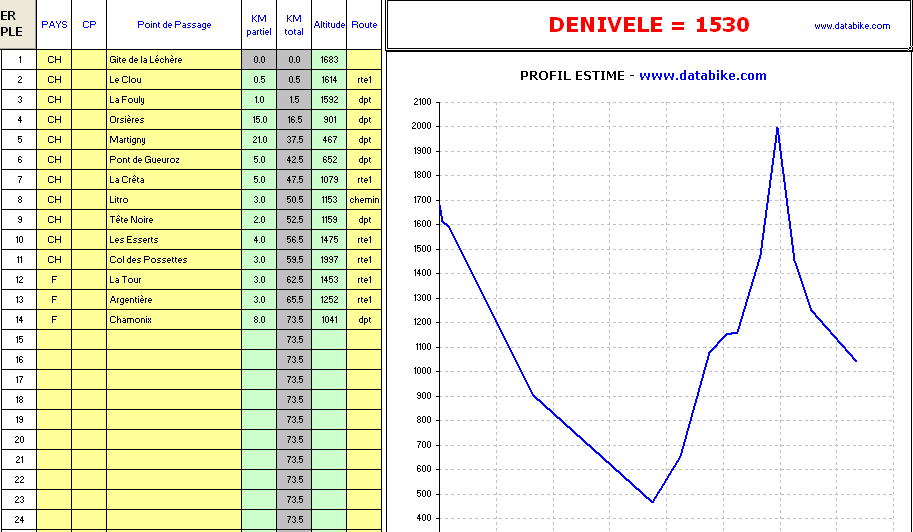The height and width of the screenshot is (532, 913).
Task: Click the DENIVELE = 1530 title
Action: (x=649, y=25)
